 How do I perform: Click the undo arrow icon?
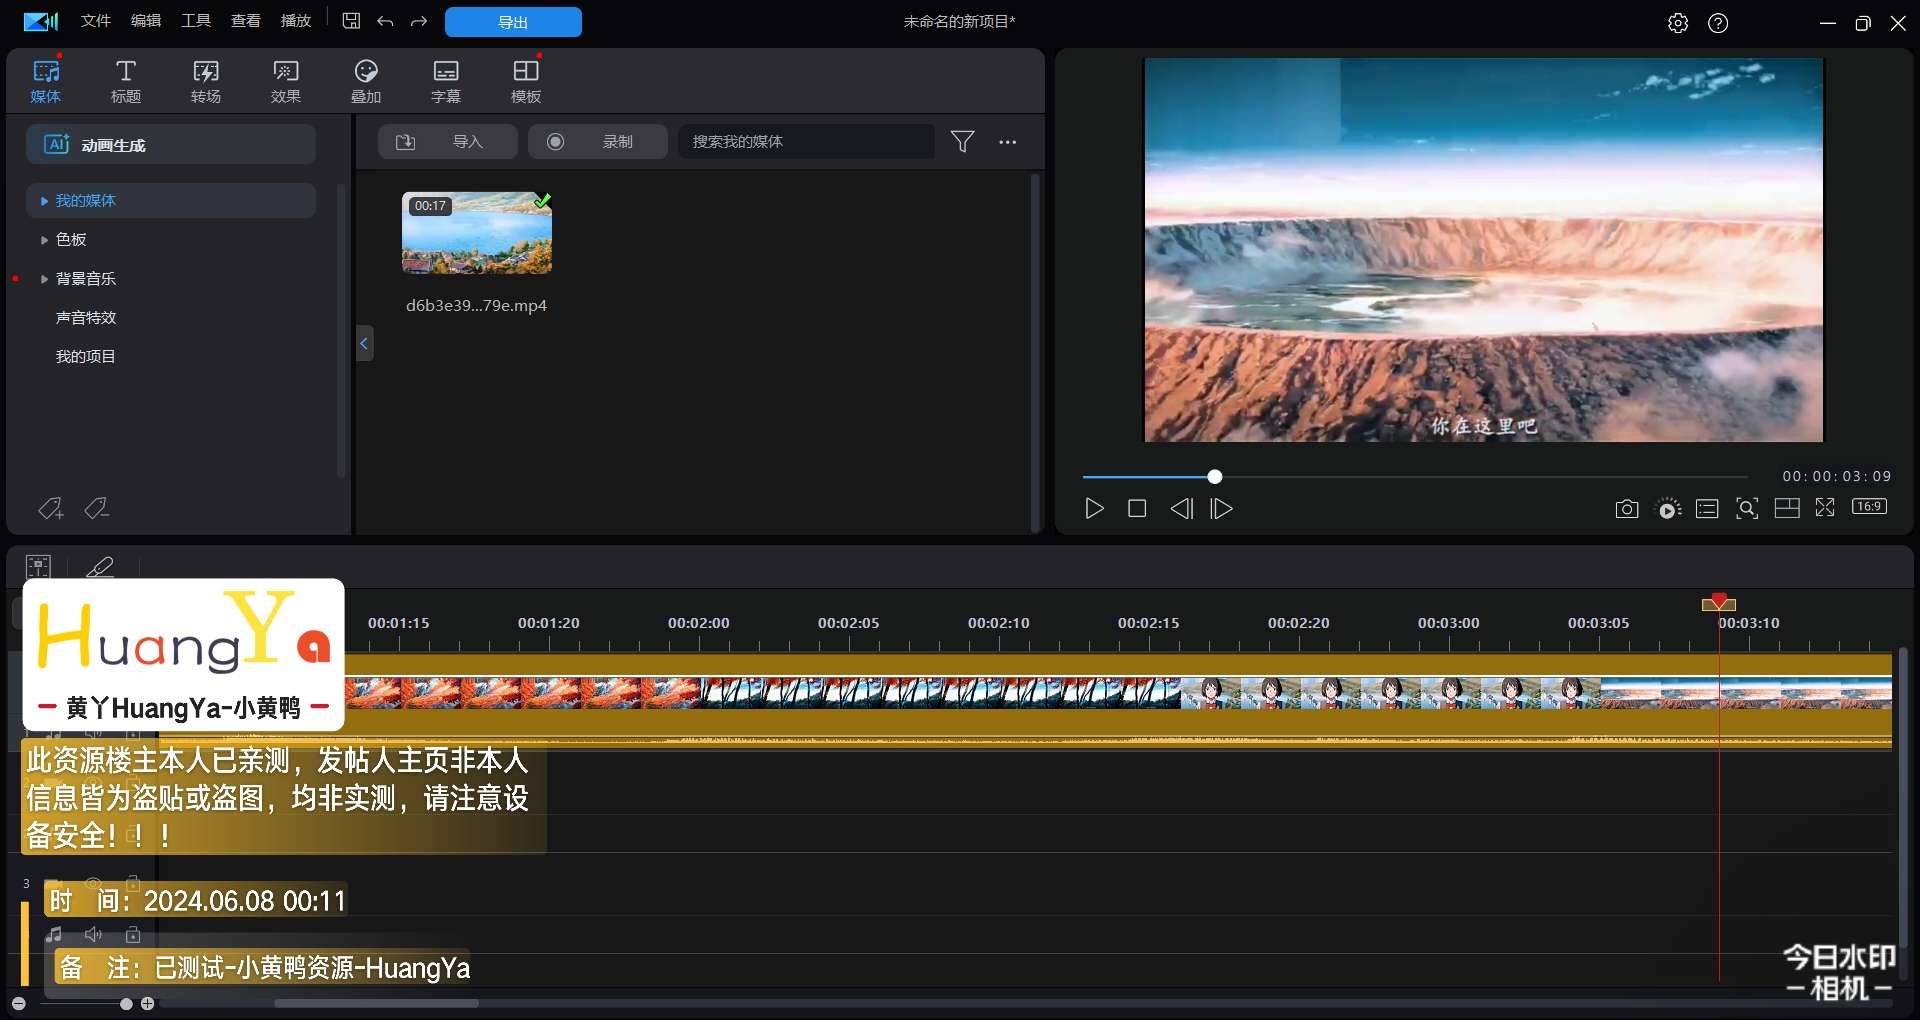[385, 21]
